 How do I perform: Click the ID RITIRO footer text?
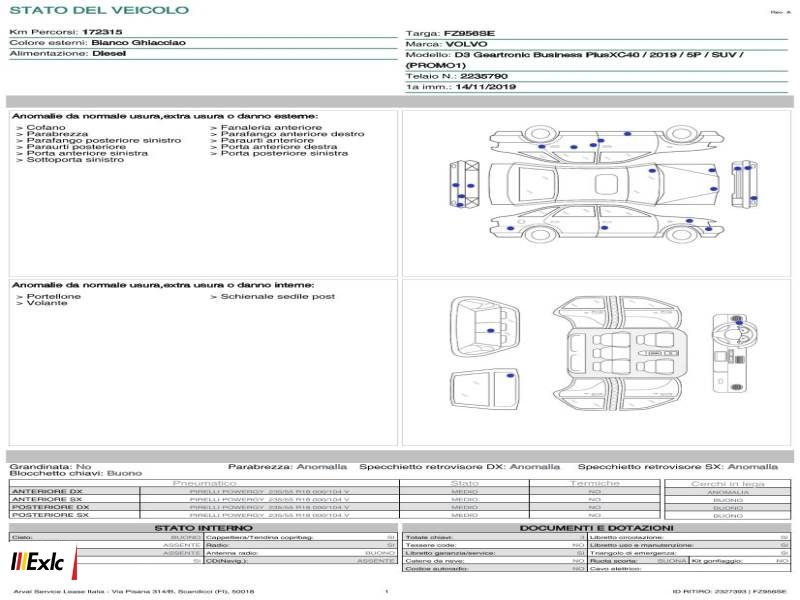730,592
